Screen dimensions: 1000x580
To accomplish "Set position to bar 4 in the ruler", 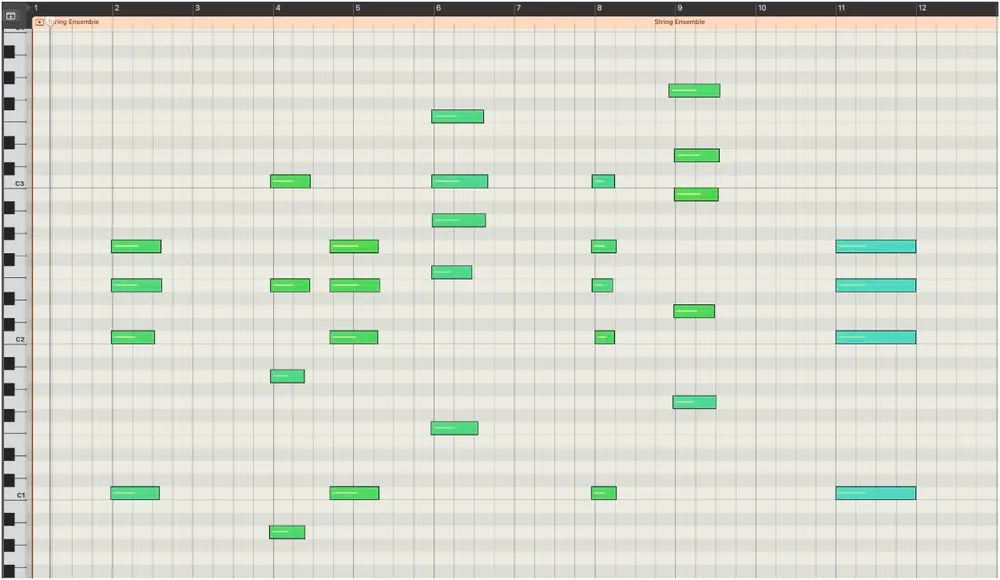I will coord(277,8).
